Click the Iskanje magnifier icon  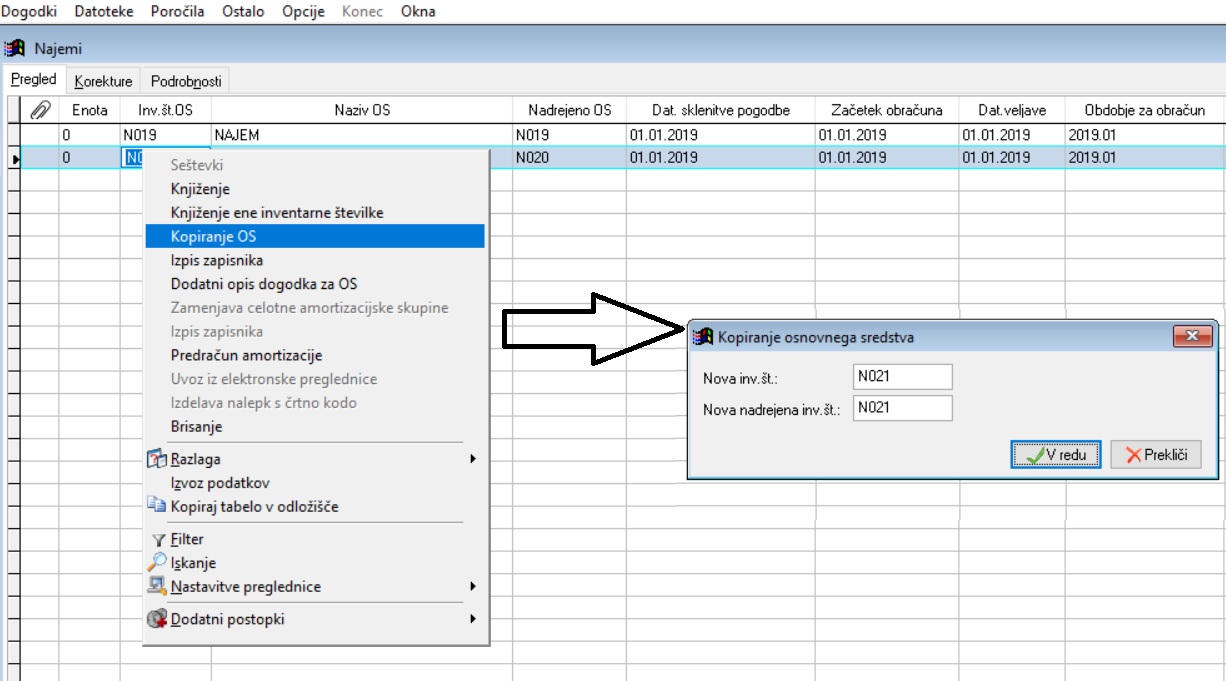157,563
